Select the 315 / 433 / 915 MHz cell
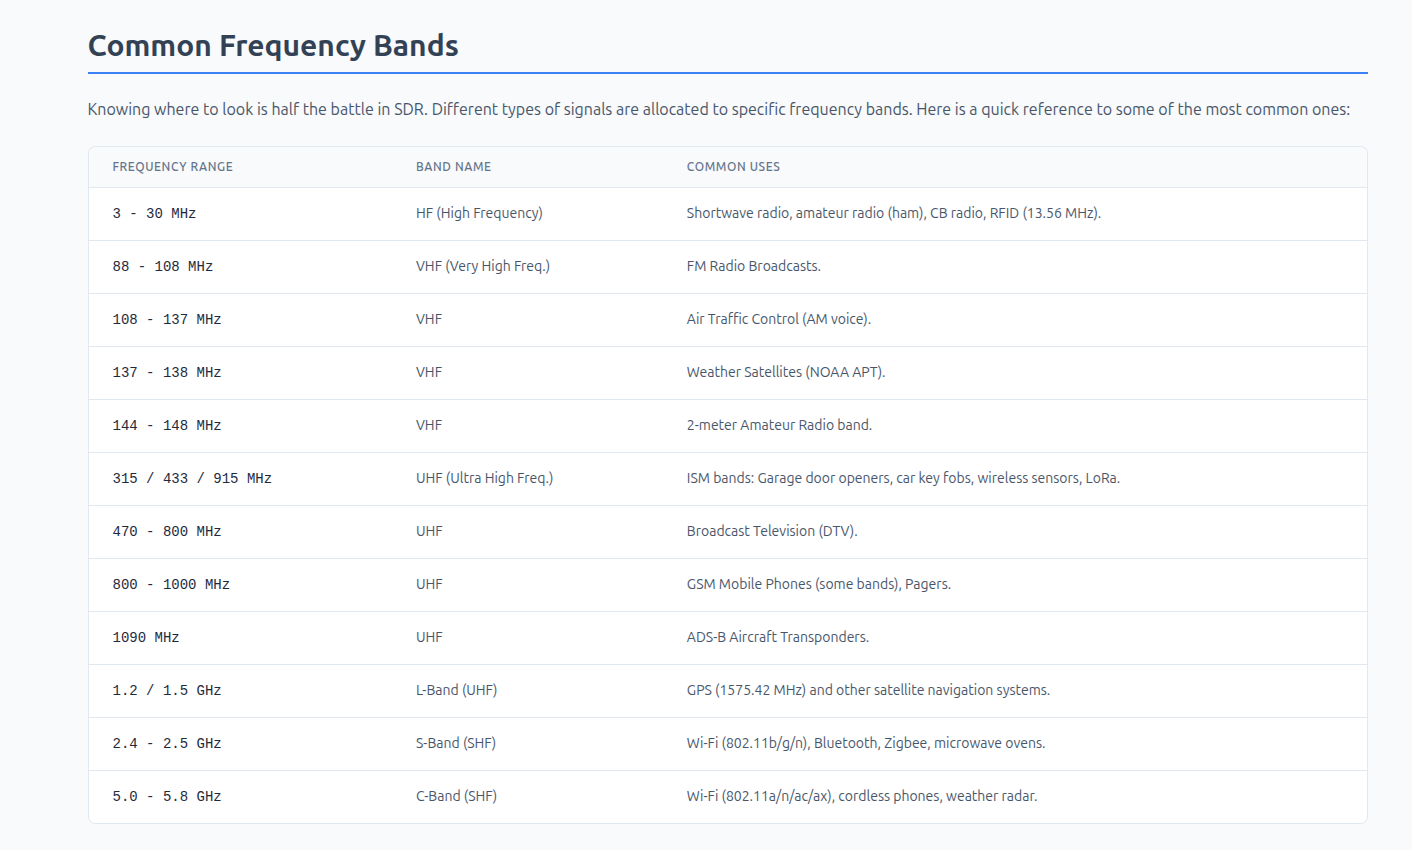Image resolution: width=1412 pixels, height=850 pixels. (x=192, y=479)
